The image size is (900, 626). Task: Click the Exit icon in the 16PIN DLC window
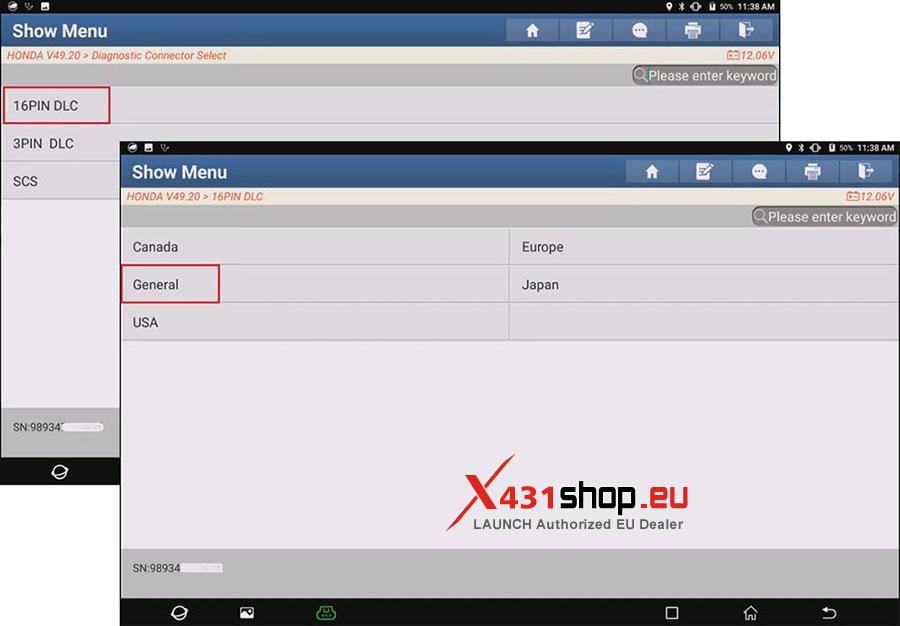pyautogui.click(x=866, y=172)
